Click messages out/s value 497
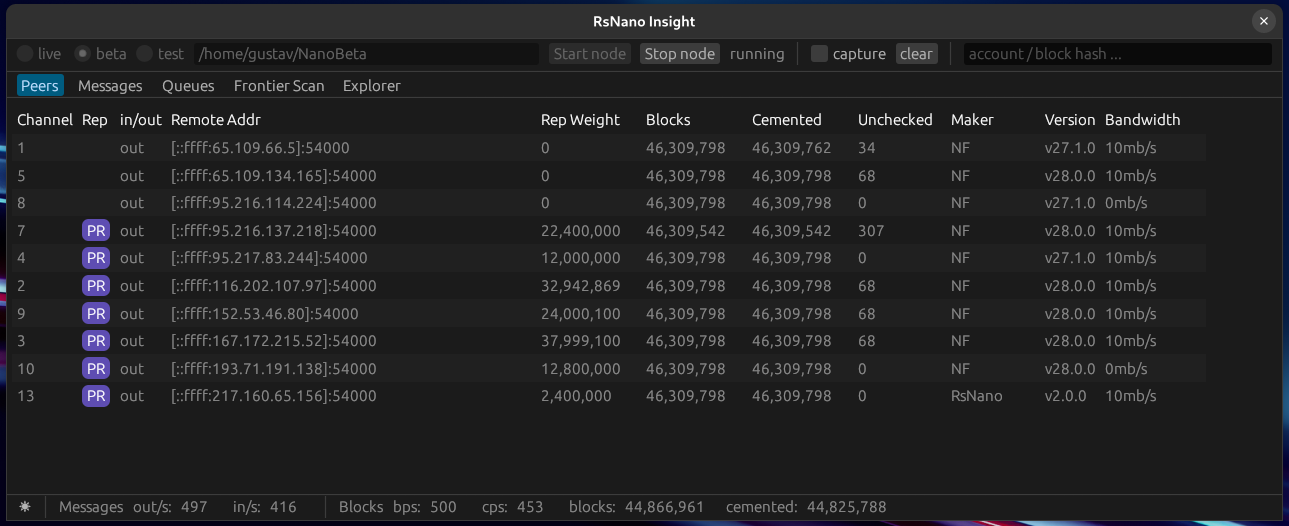The height and width of the screenshot is (526, 1289). (x=194, y=507)
